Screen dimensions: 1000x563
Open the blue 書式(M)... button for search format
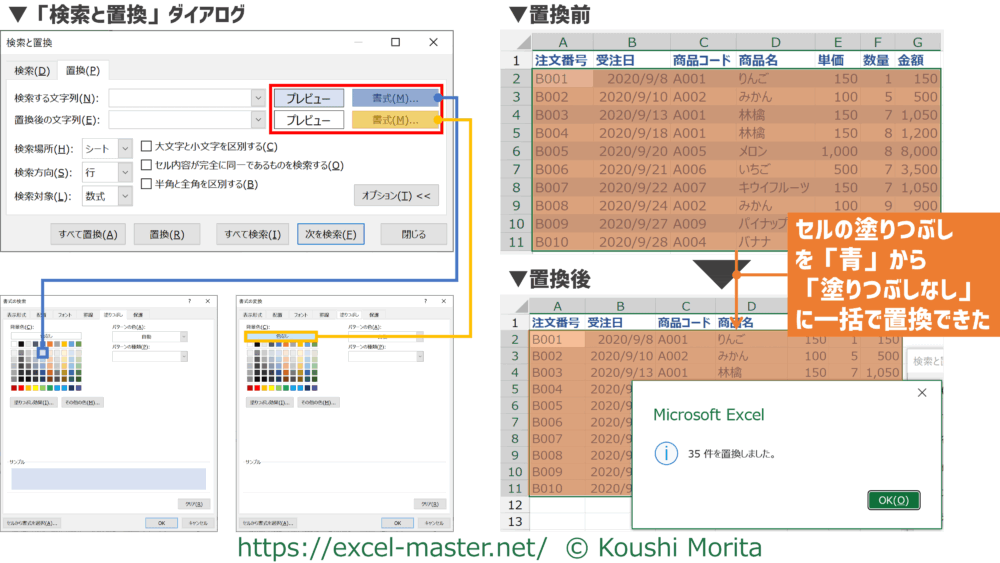[396, 98]
